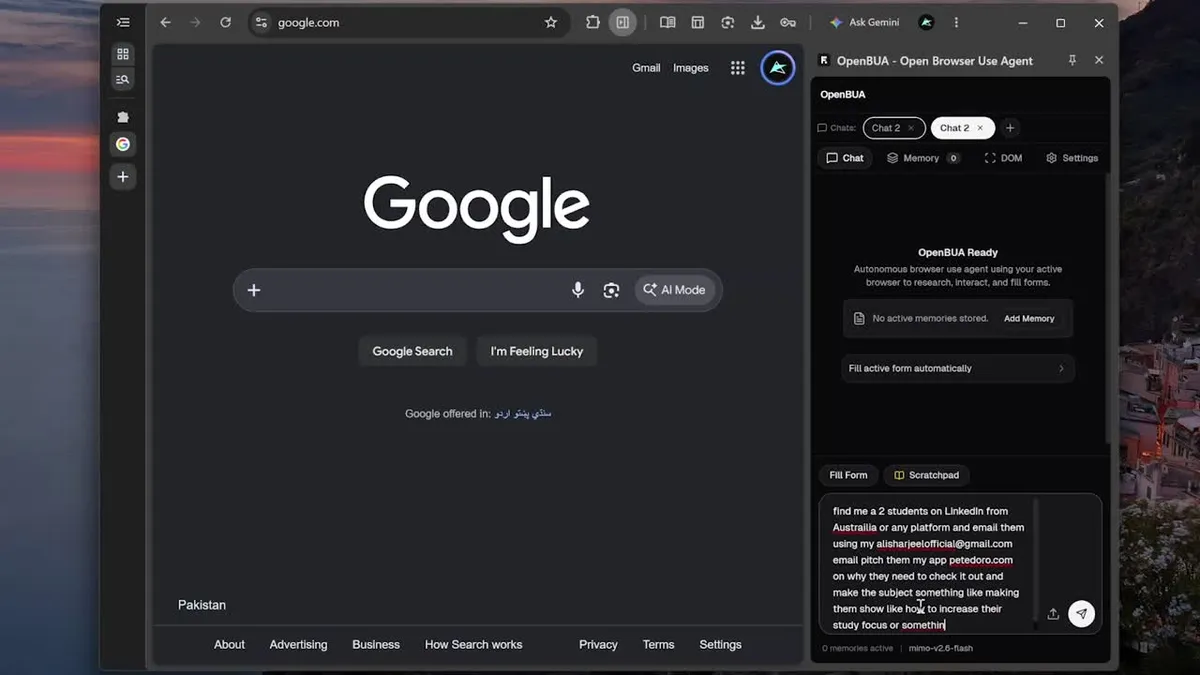The height and width of the screenshot is (675, 1200).
Task: Open the OpenBUA Settings tab
Action: tap(1072, 158)
